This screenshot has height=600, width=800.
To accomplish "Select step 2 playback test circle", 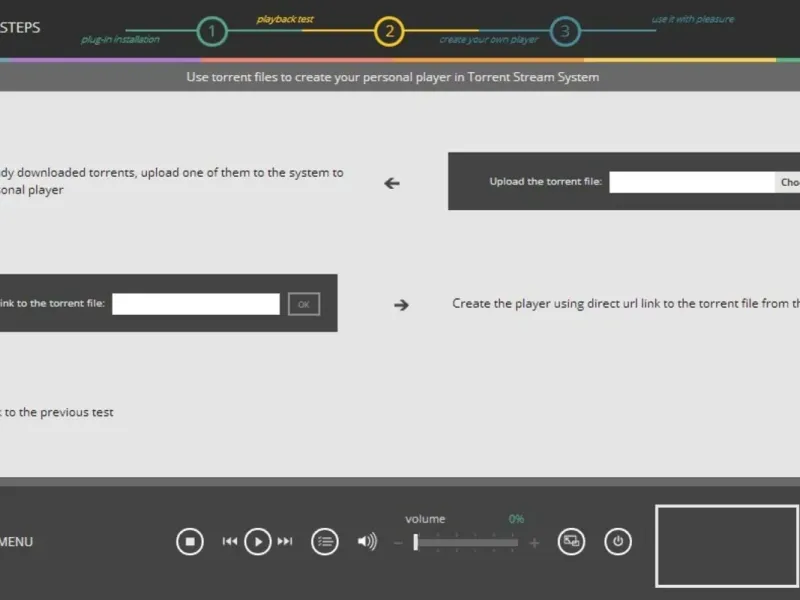I will click(389, 31).
